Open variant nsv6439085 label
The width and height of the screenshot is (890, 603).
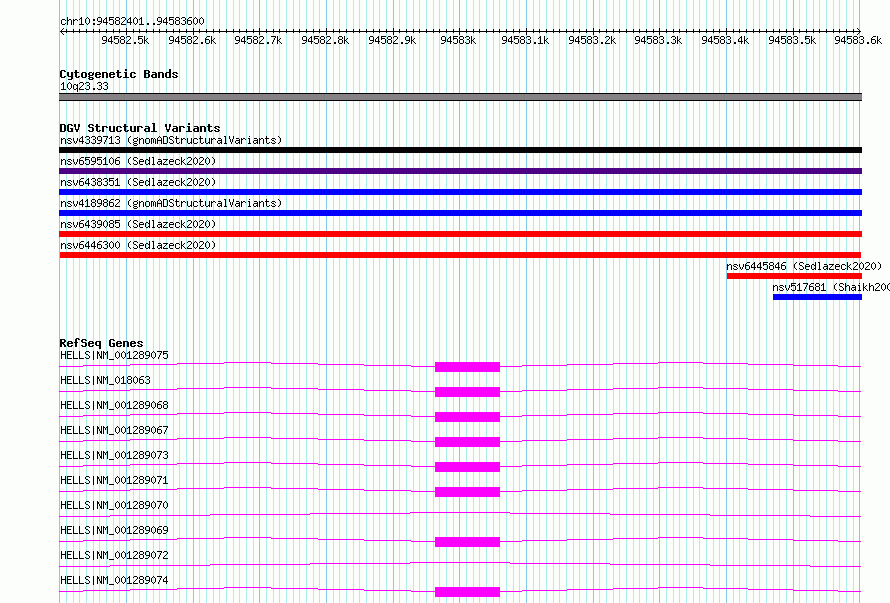pyautogui.click(x=138, y=224)
